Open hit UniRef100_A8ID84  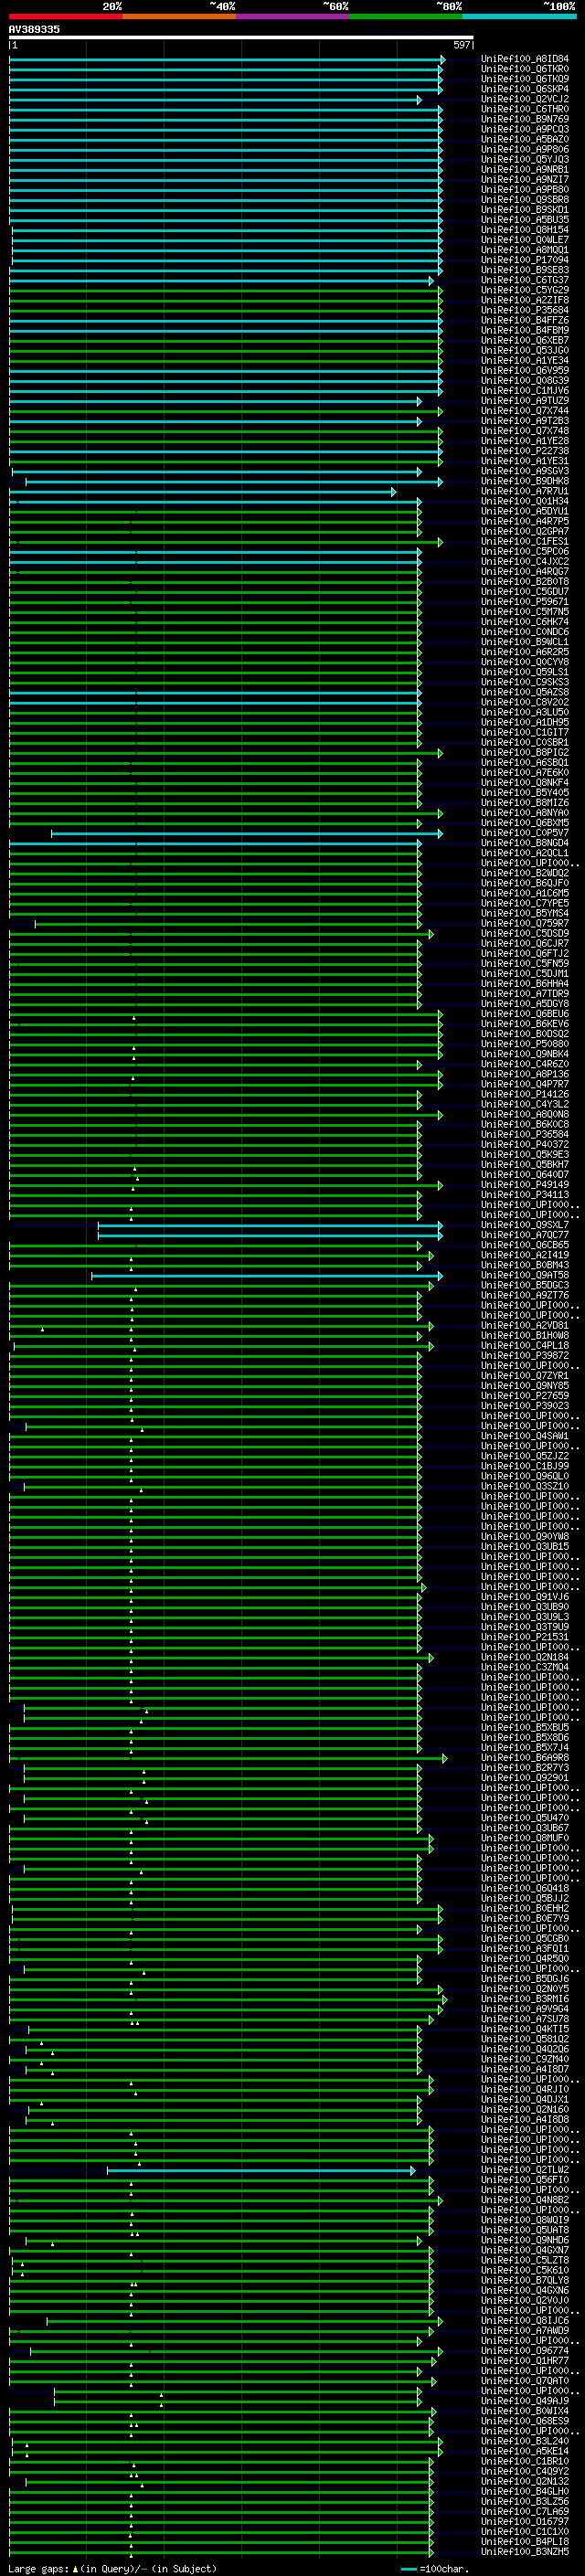click(x=525, y=59)
